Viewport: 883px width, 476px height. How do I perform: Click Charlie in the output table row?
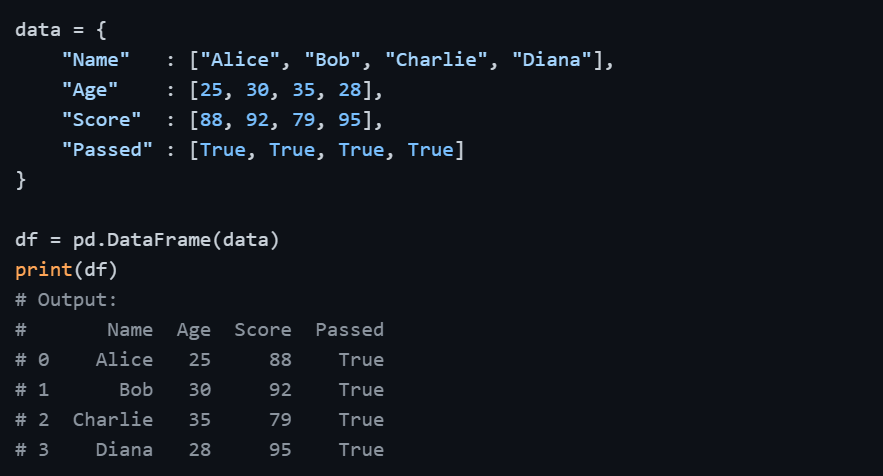[113, 420]
